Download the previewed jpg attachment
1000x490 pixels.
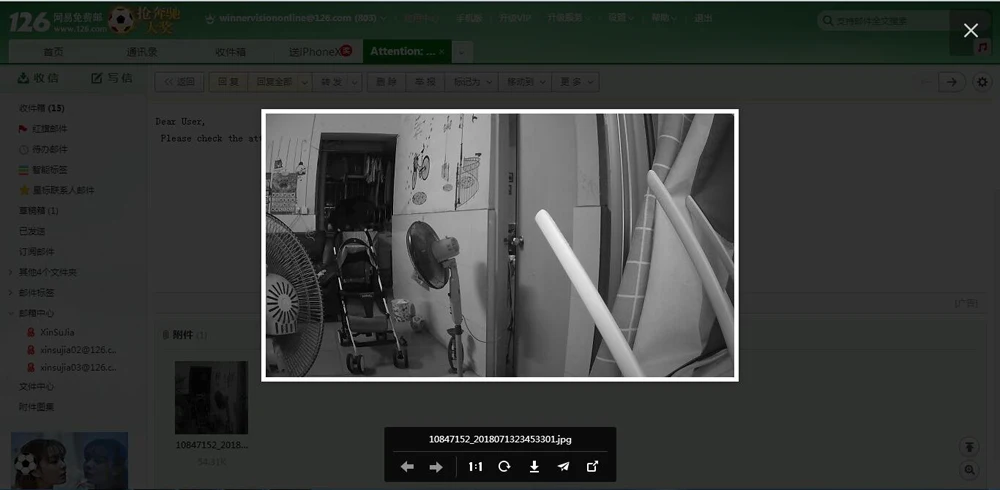(534, 467)
